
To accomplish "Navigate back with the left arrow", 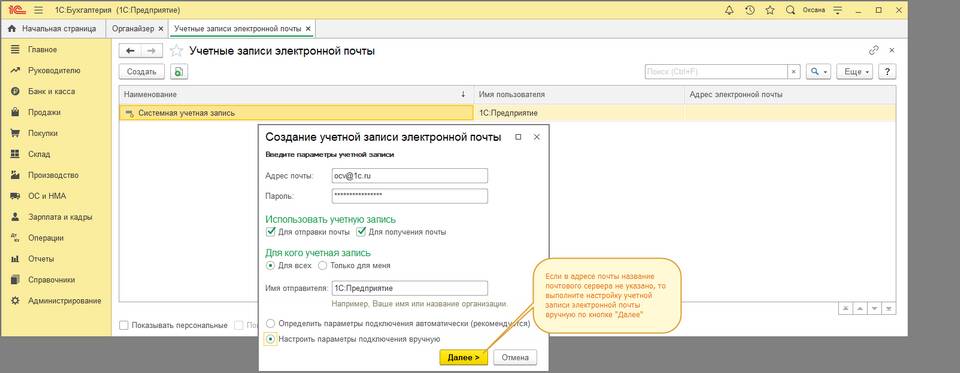I will point(130,51).
